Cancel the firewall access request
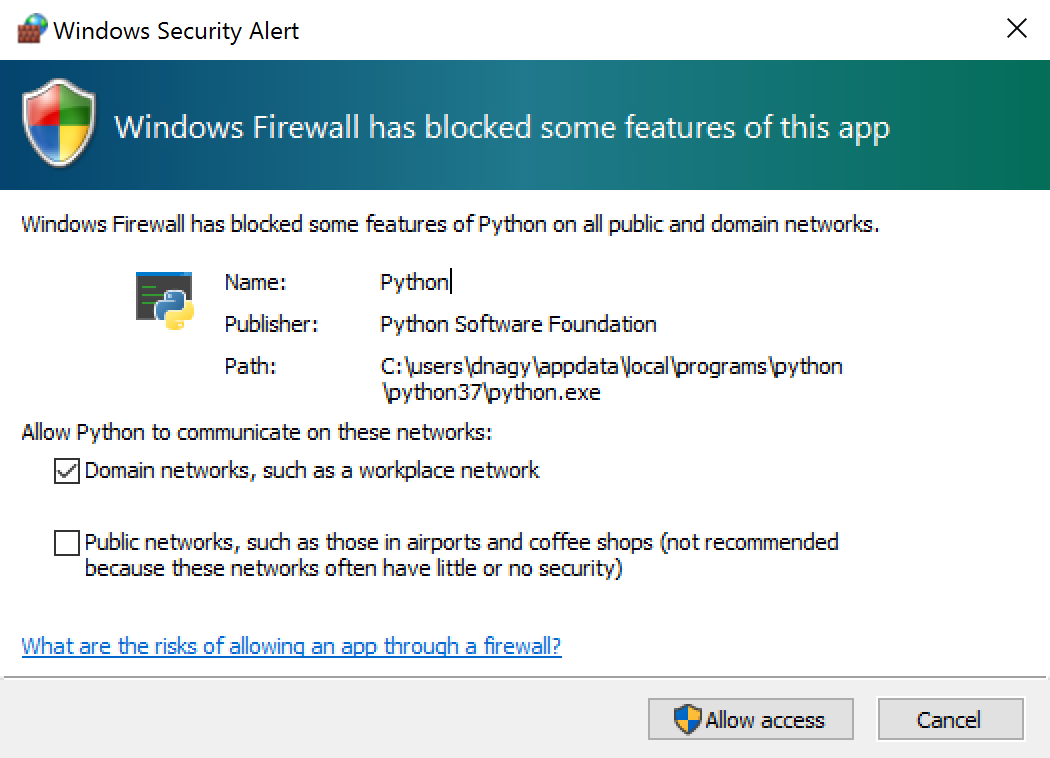1050x758 pixels. point(950,720)
